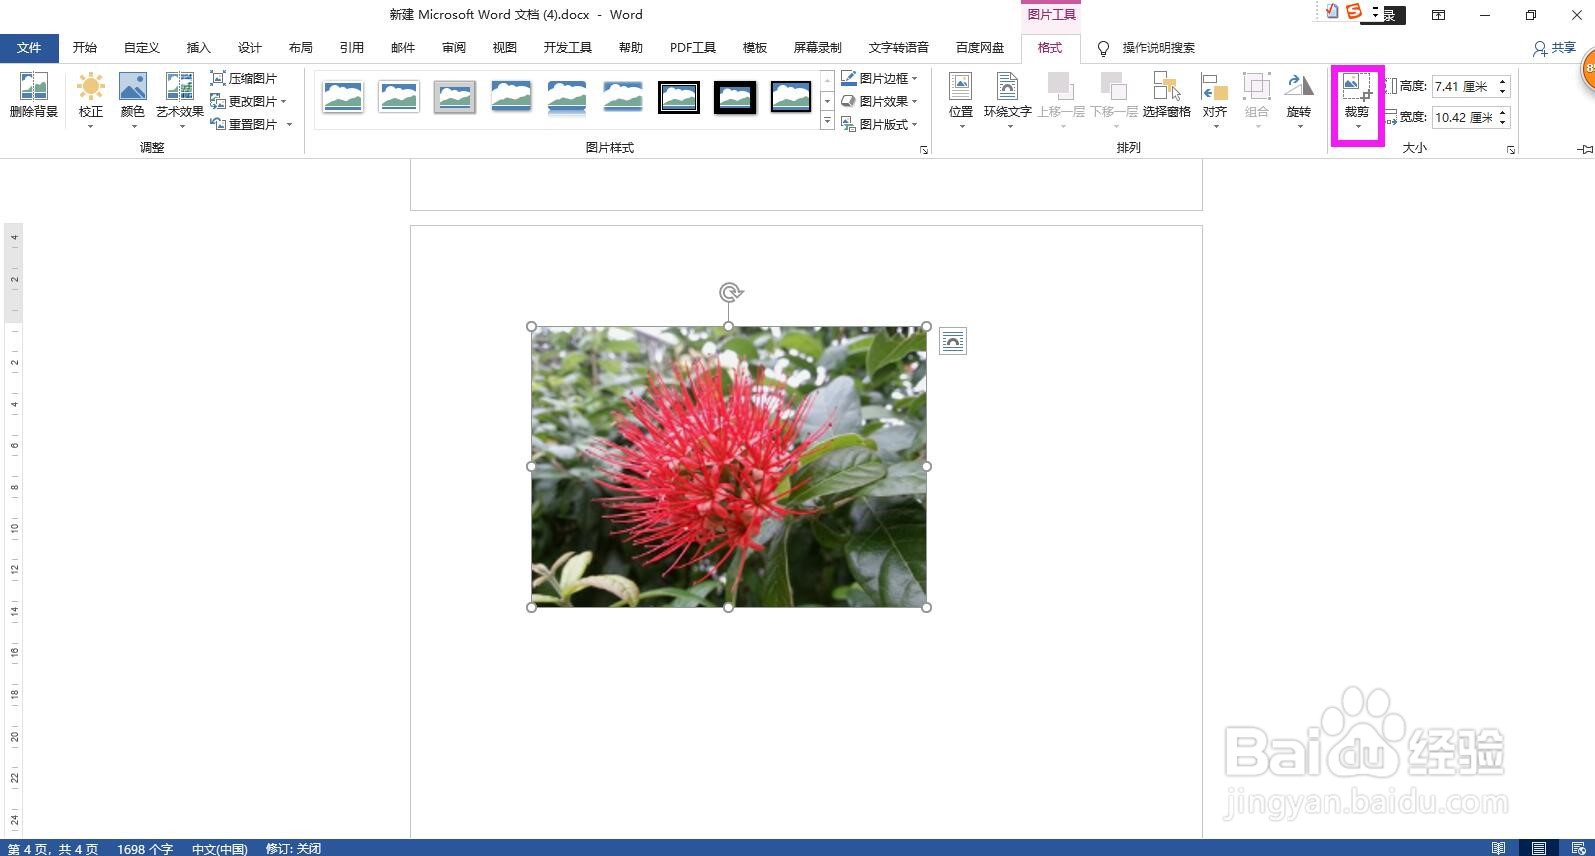Switch to print layout view in status bar
Viewport: 1595px width, 856px height.
point(1539,848)
